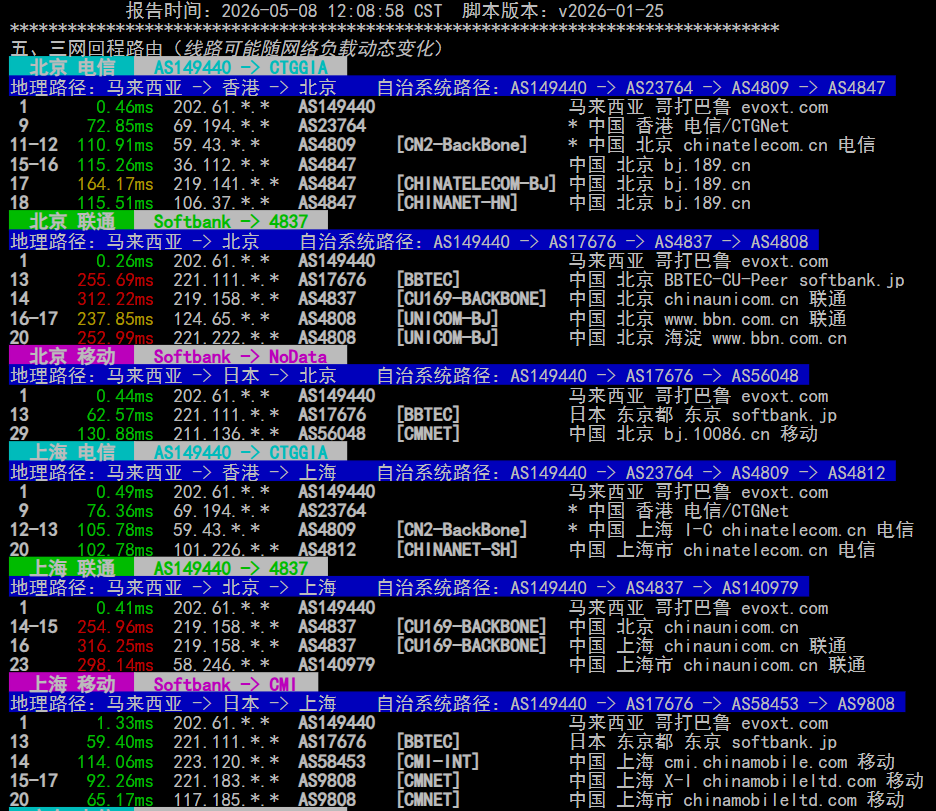Select the 115.51ms latency on hop 18
This screenshot has width=936, height=811.
click(x=115, y=203)
